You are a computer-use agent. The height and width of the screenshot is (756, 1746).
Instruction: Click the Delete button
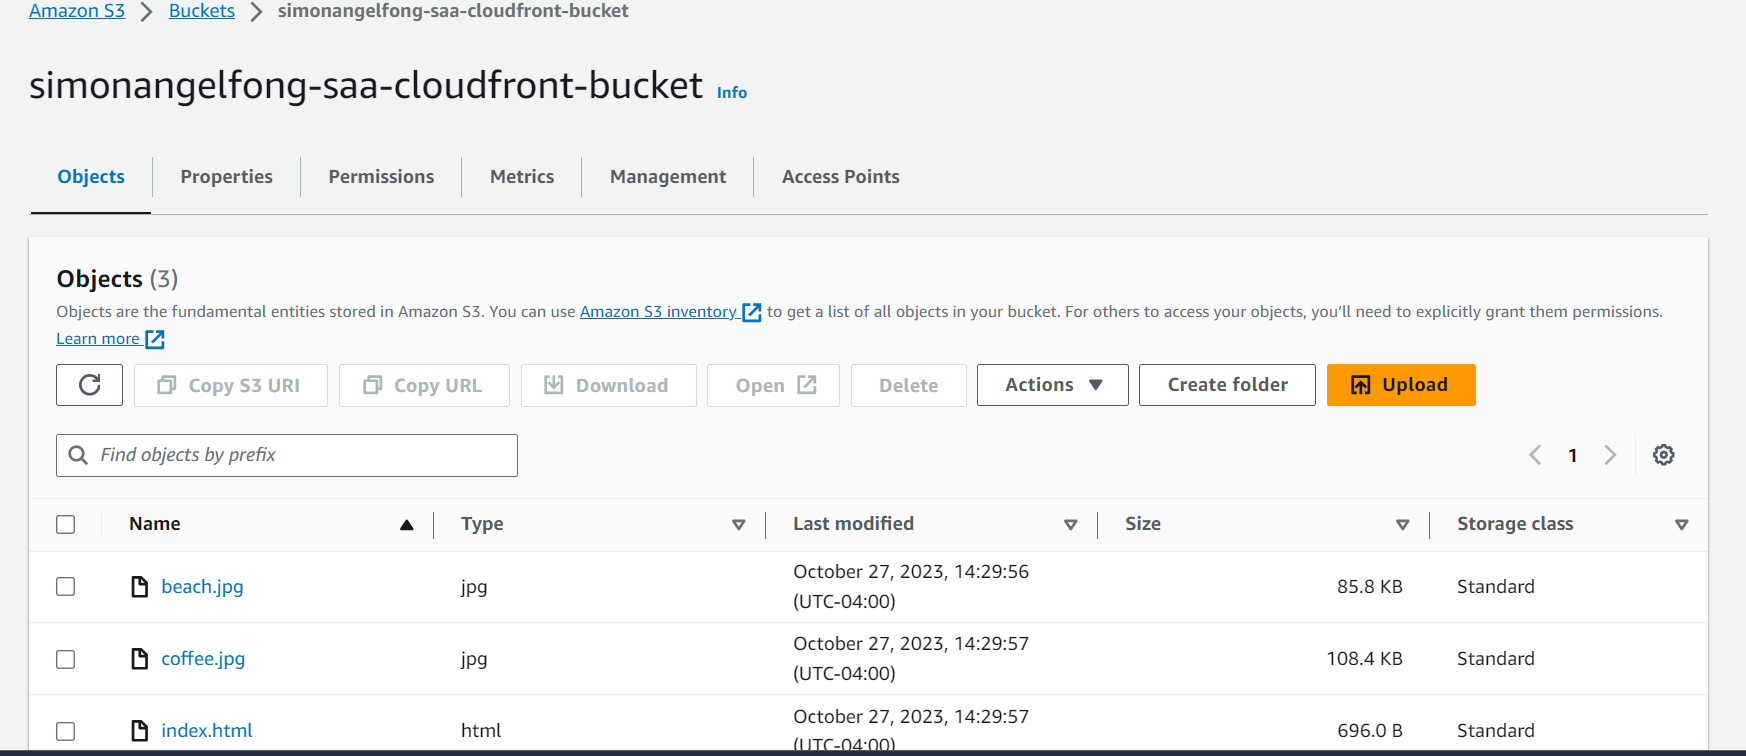908,385
